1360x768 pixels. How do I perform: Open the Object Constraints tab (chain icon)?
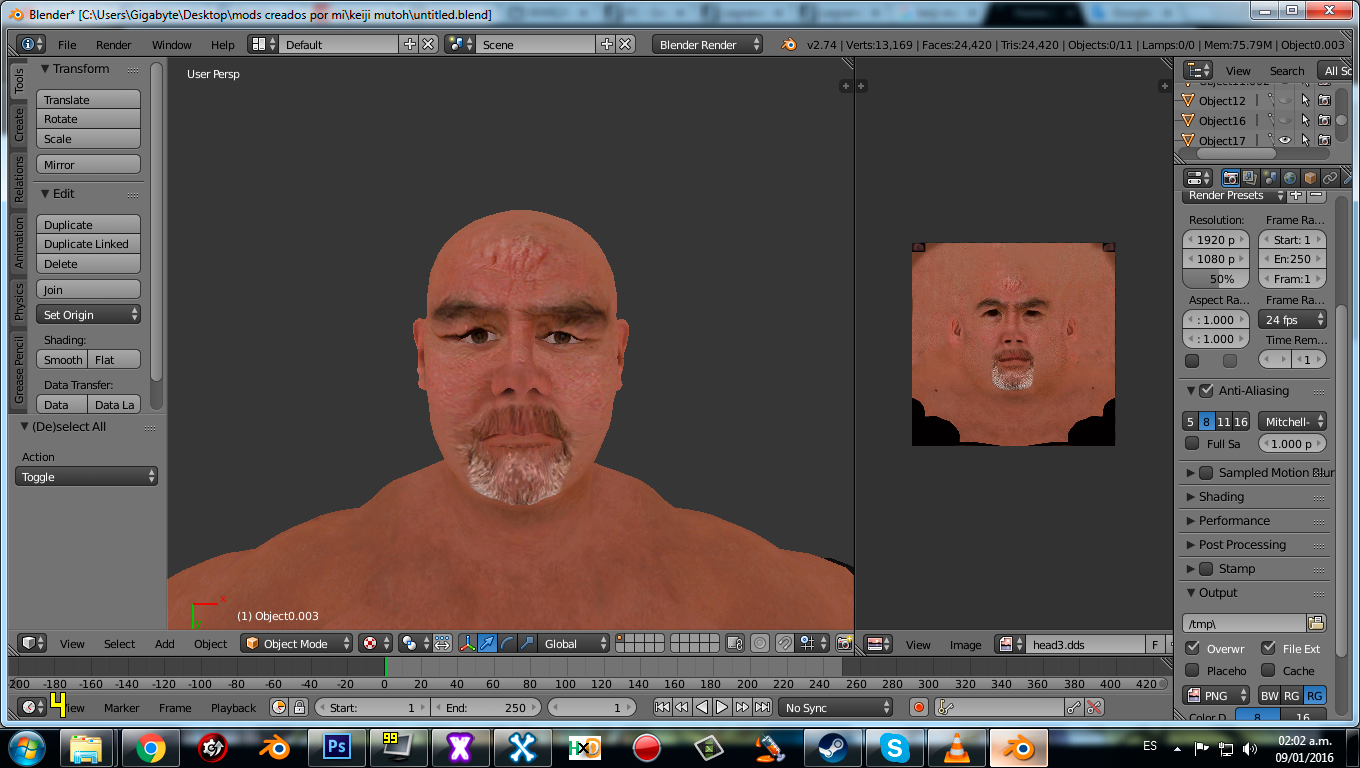[x=1330, y=178]
